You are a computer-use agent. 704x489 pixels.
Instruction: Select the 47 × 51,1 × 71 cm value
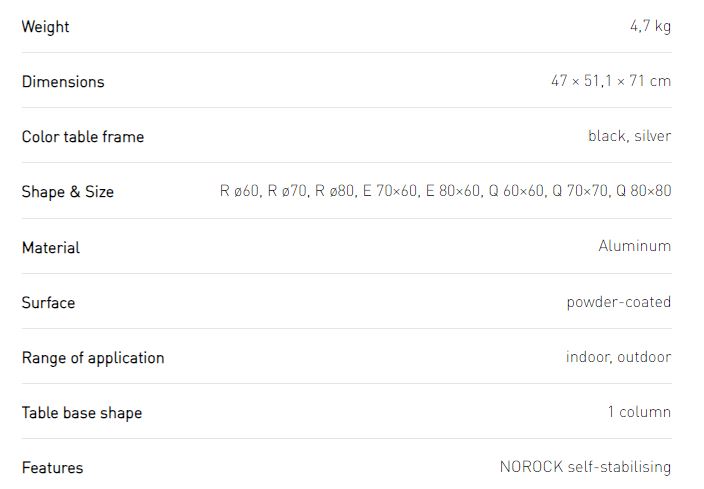tap(611, 81)
